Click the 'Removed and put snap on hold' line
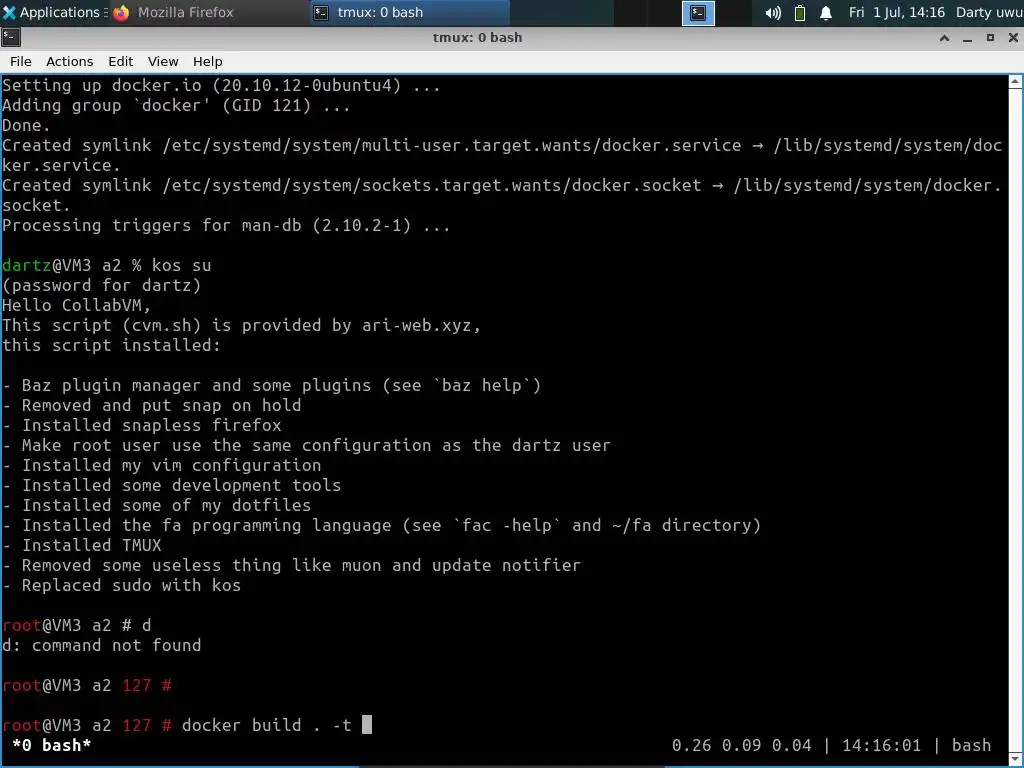 (152, 405)
